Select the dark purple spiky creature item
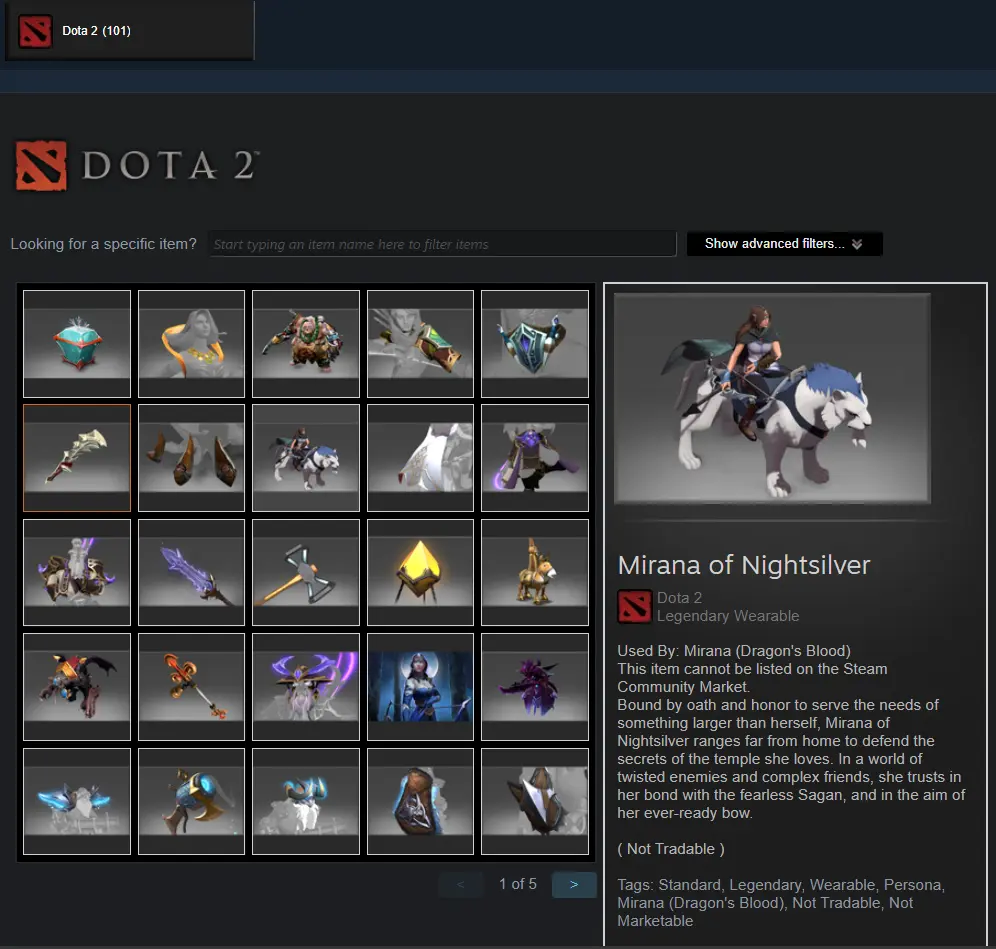996x949 pixels. tap(535, 687)
